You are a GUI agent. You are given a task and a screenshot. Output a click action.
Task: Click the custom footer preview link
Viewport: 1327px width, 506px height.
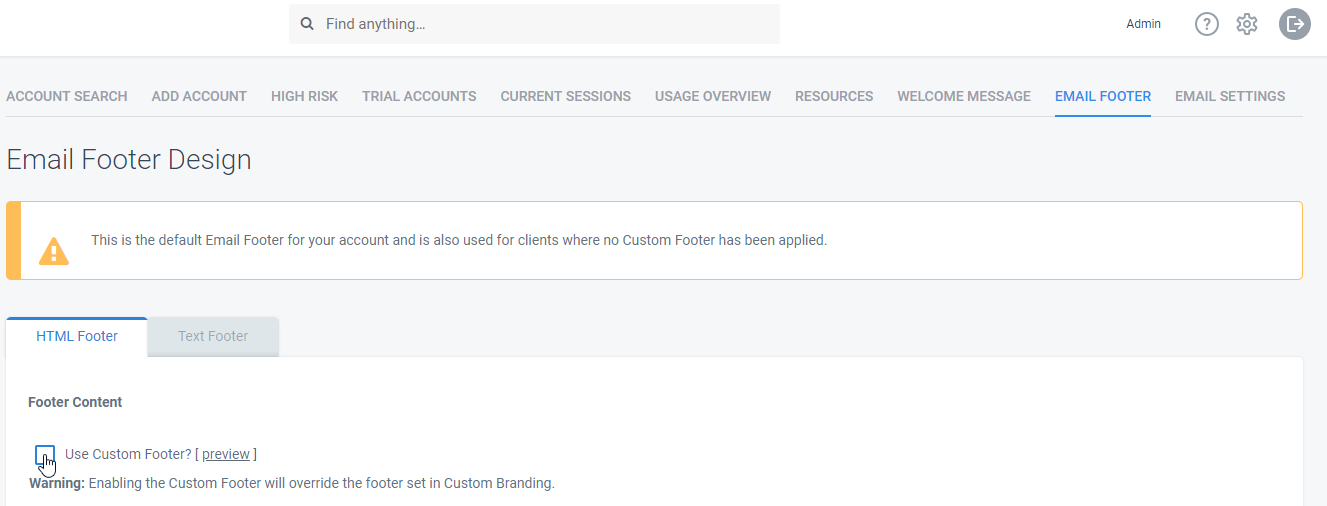coord(226,454)
